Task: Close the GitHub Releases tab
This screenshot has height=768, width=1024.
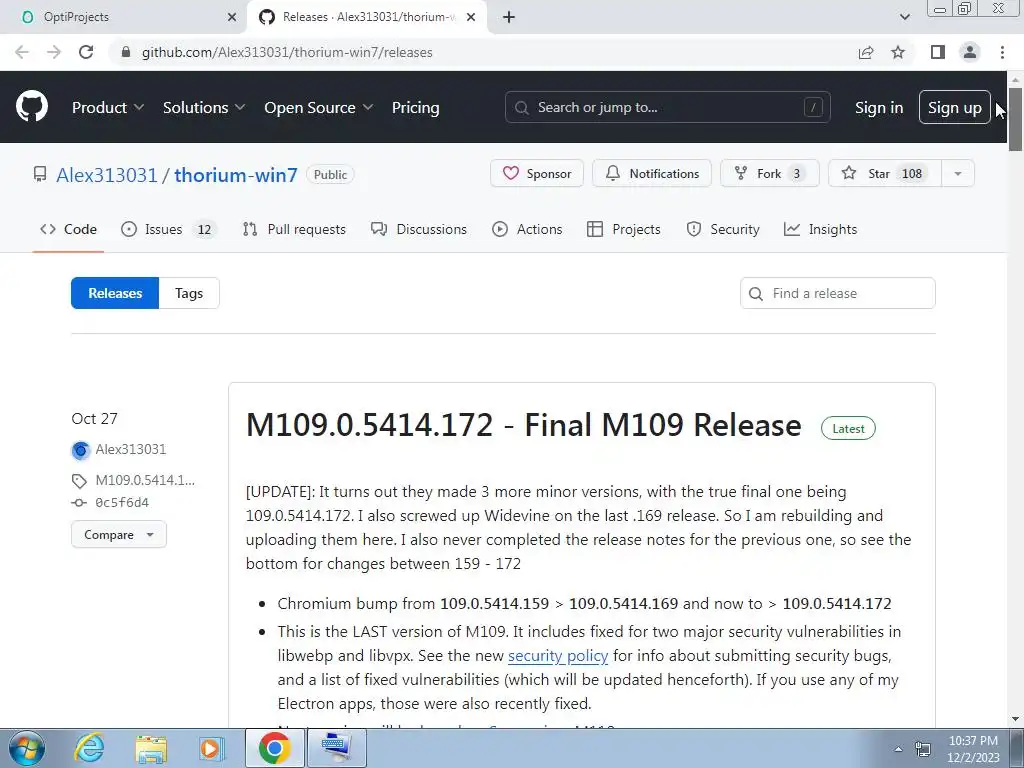Action: (x=471, y=17)
